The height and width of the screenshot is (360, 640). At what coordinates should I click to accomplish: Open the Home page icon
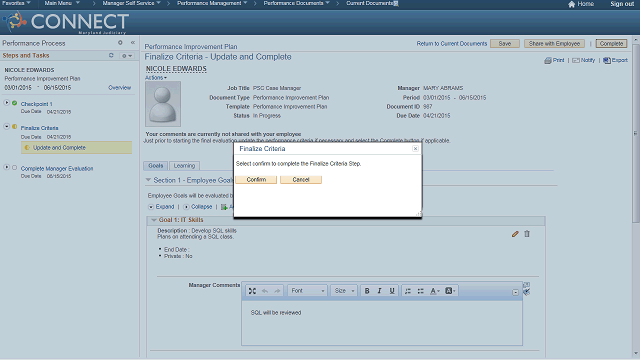tap(571, 4)
